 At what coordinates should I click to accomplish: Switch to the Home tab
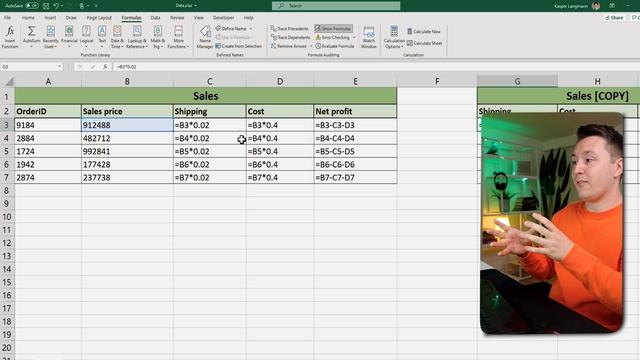coord(28,18)
